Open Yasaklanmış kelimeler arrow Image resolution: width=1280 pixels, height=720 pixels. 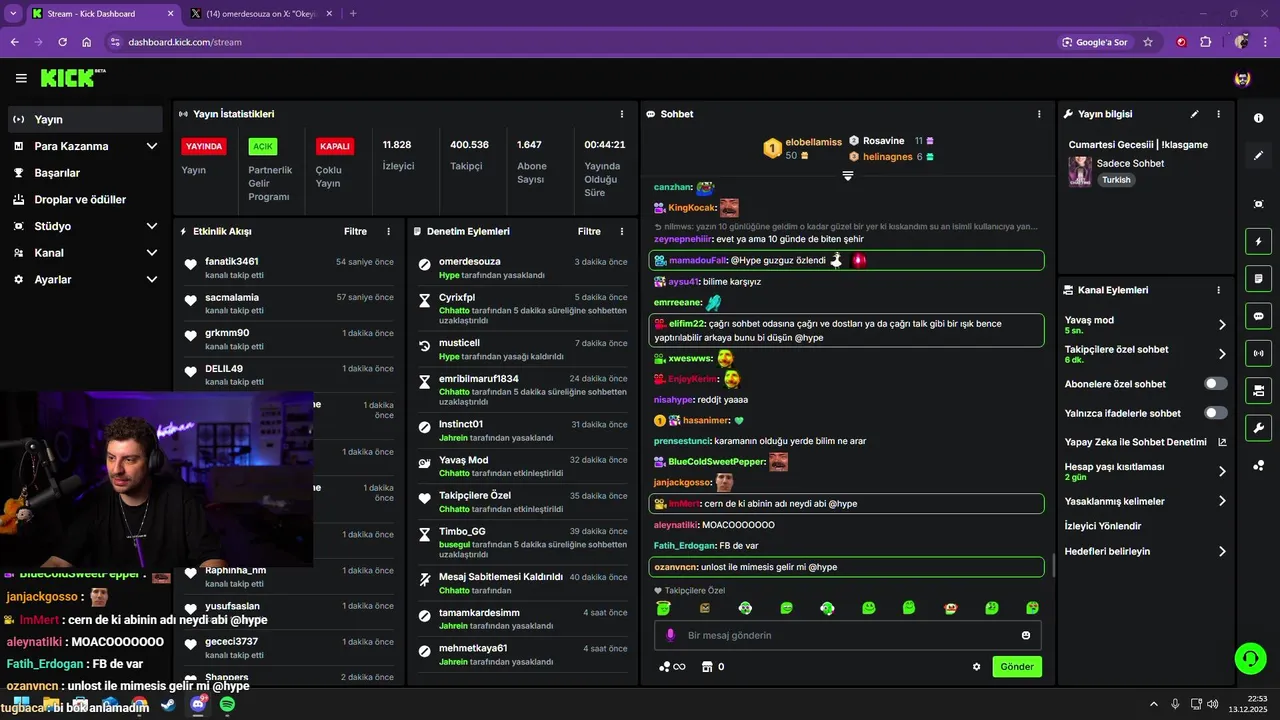tap(1222, 501)
